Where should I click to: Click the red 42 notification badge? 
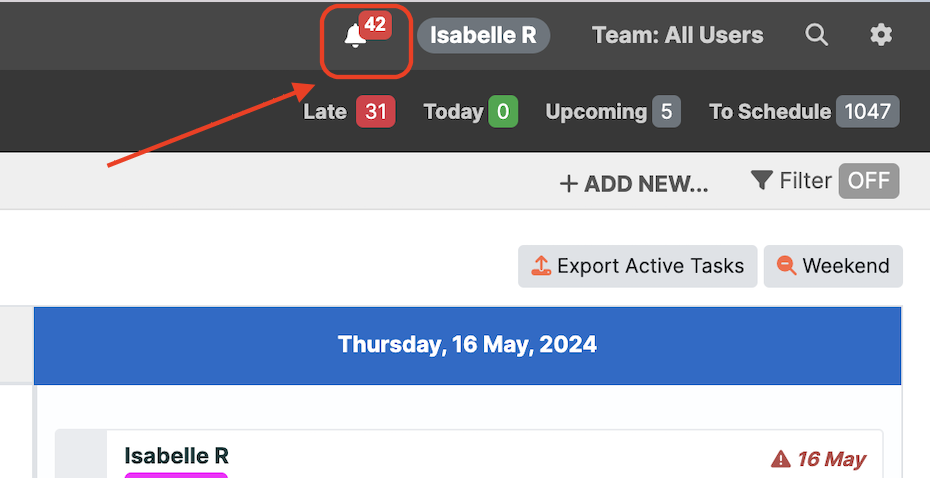coord(375,25)
